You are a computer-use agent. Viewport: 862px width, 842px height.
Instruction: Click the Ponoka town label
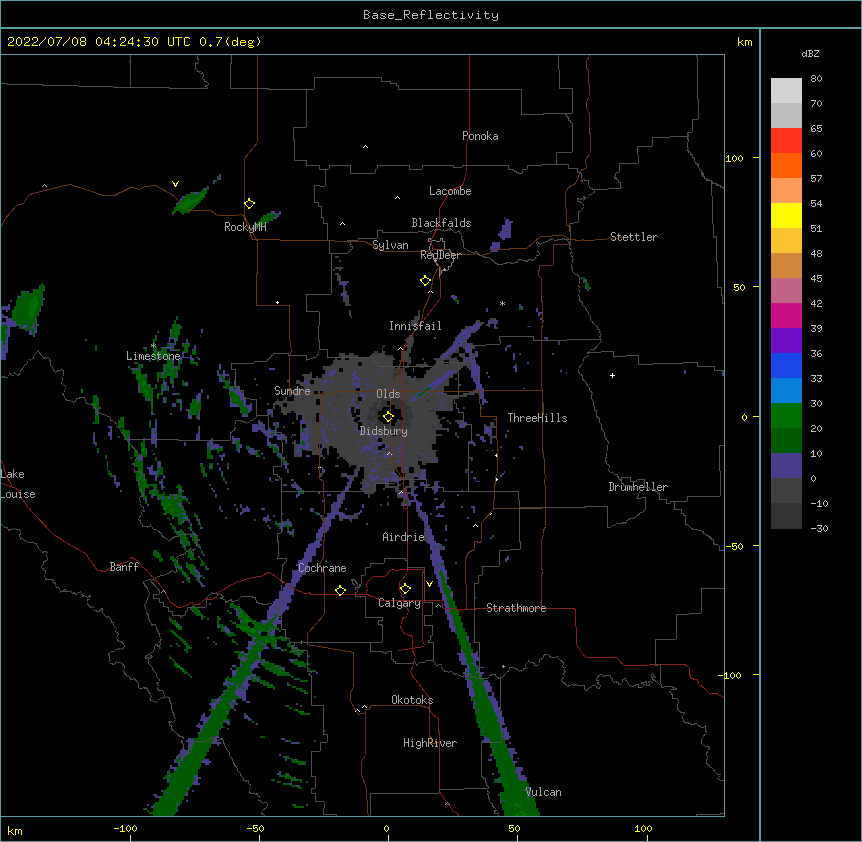480,136
